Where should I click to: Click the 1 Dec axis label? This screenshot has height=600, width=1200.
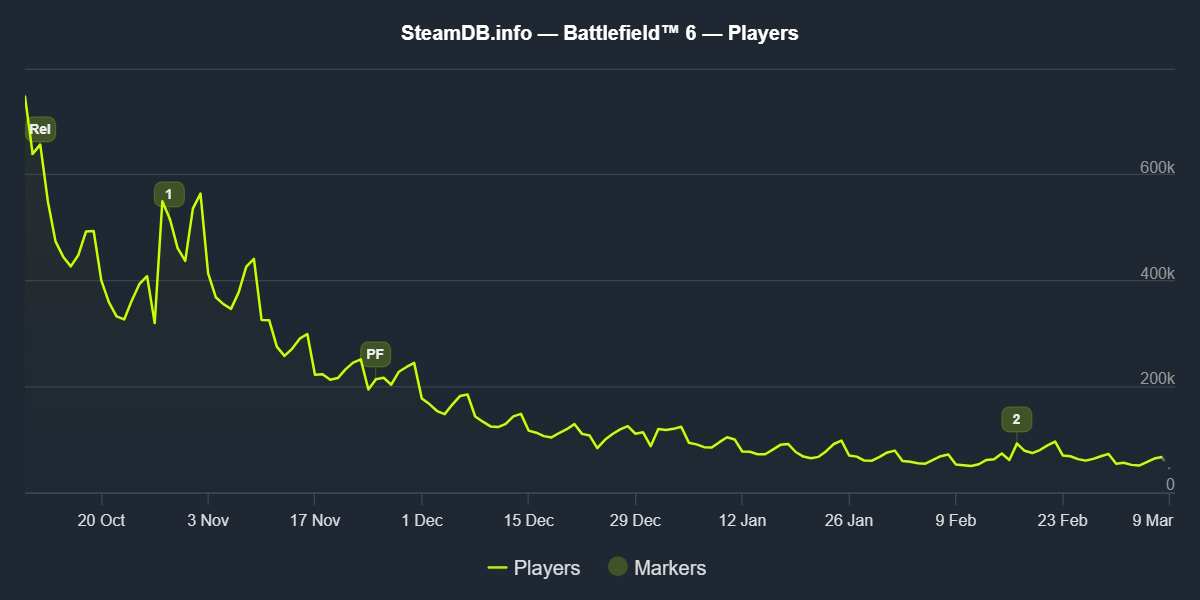(421, 520)
